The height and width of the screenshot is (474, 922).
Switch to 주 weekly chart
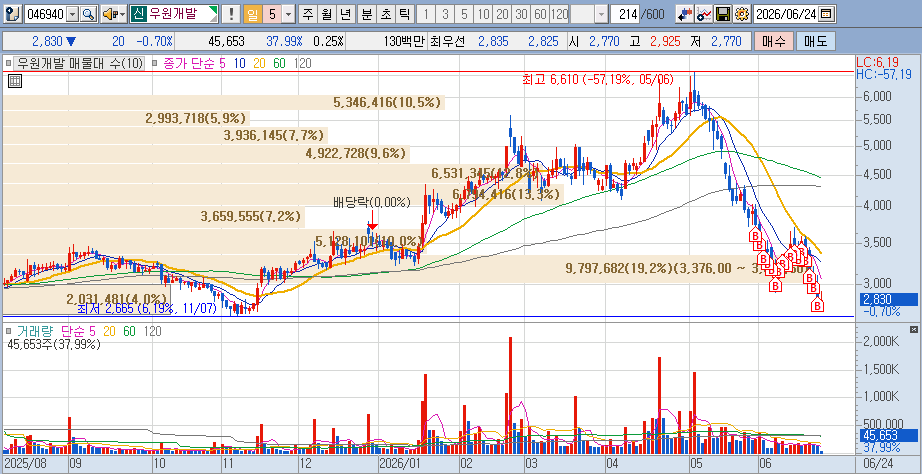click(308, 14)
